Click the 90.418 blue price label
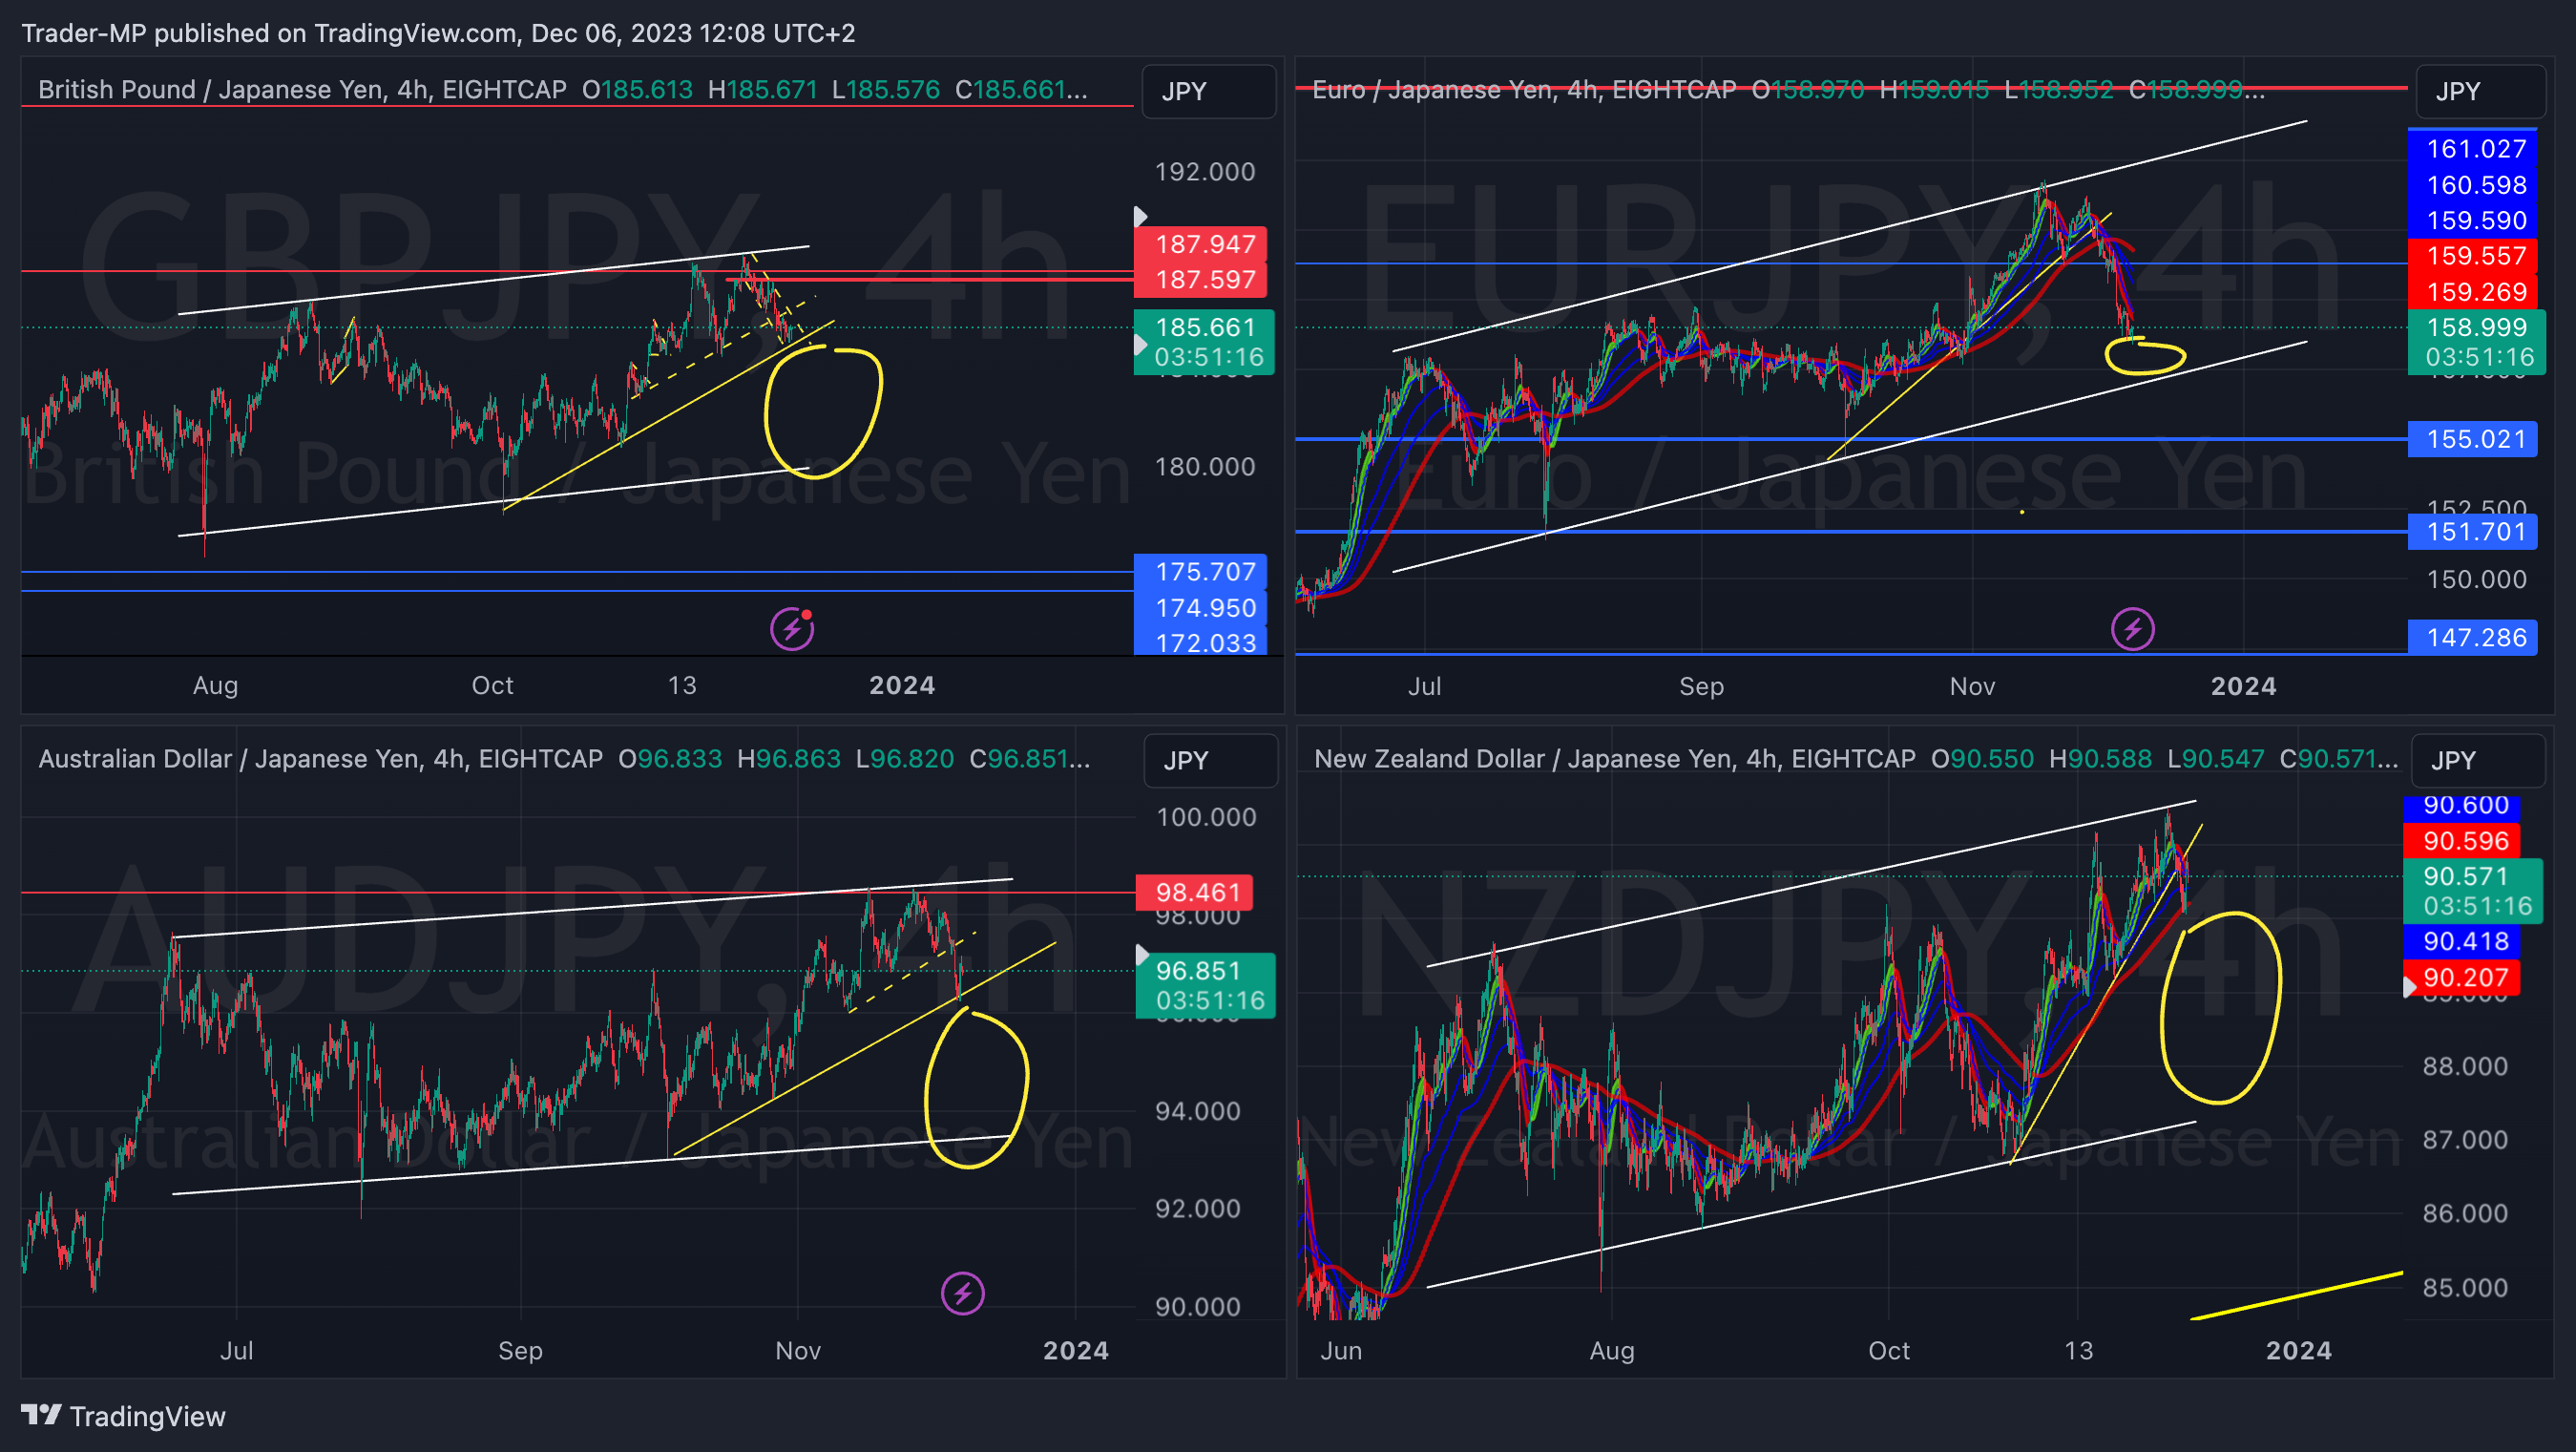This screenshot has width=2576, height=1452. tap(2461, 941)
